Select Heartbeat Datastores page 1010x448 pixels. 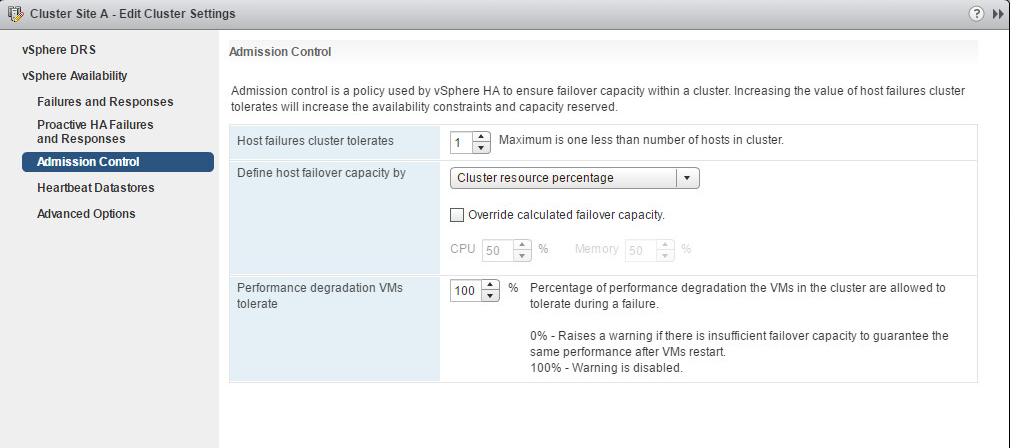(95, 187)
